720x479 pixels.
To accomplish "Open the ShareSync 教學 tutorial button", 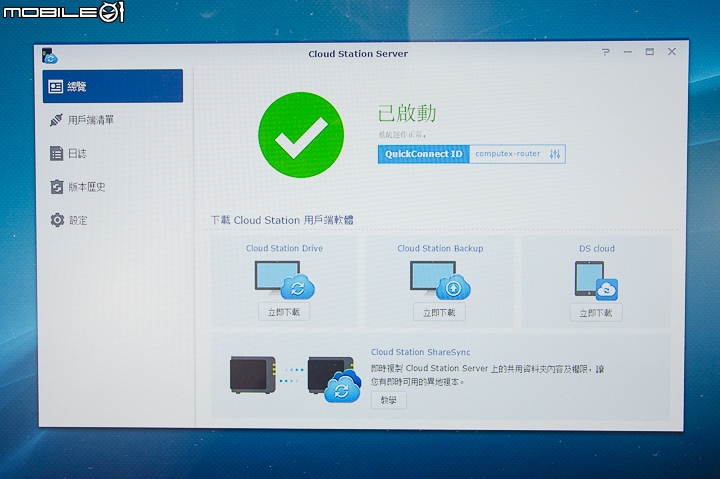I will coord(388,400).
